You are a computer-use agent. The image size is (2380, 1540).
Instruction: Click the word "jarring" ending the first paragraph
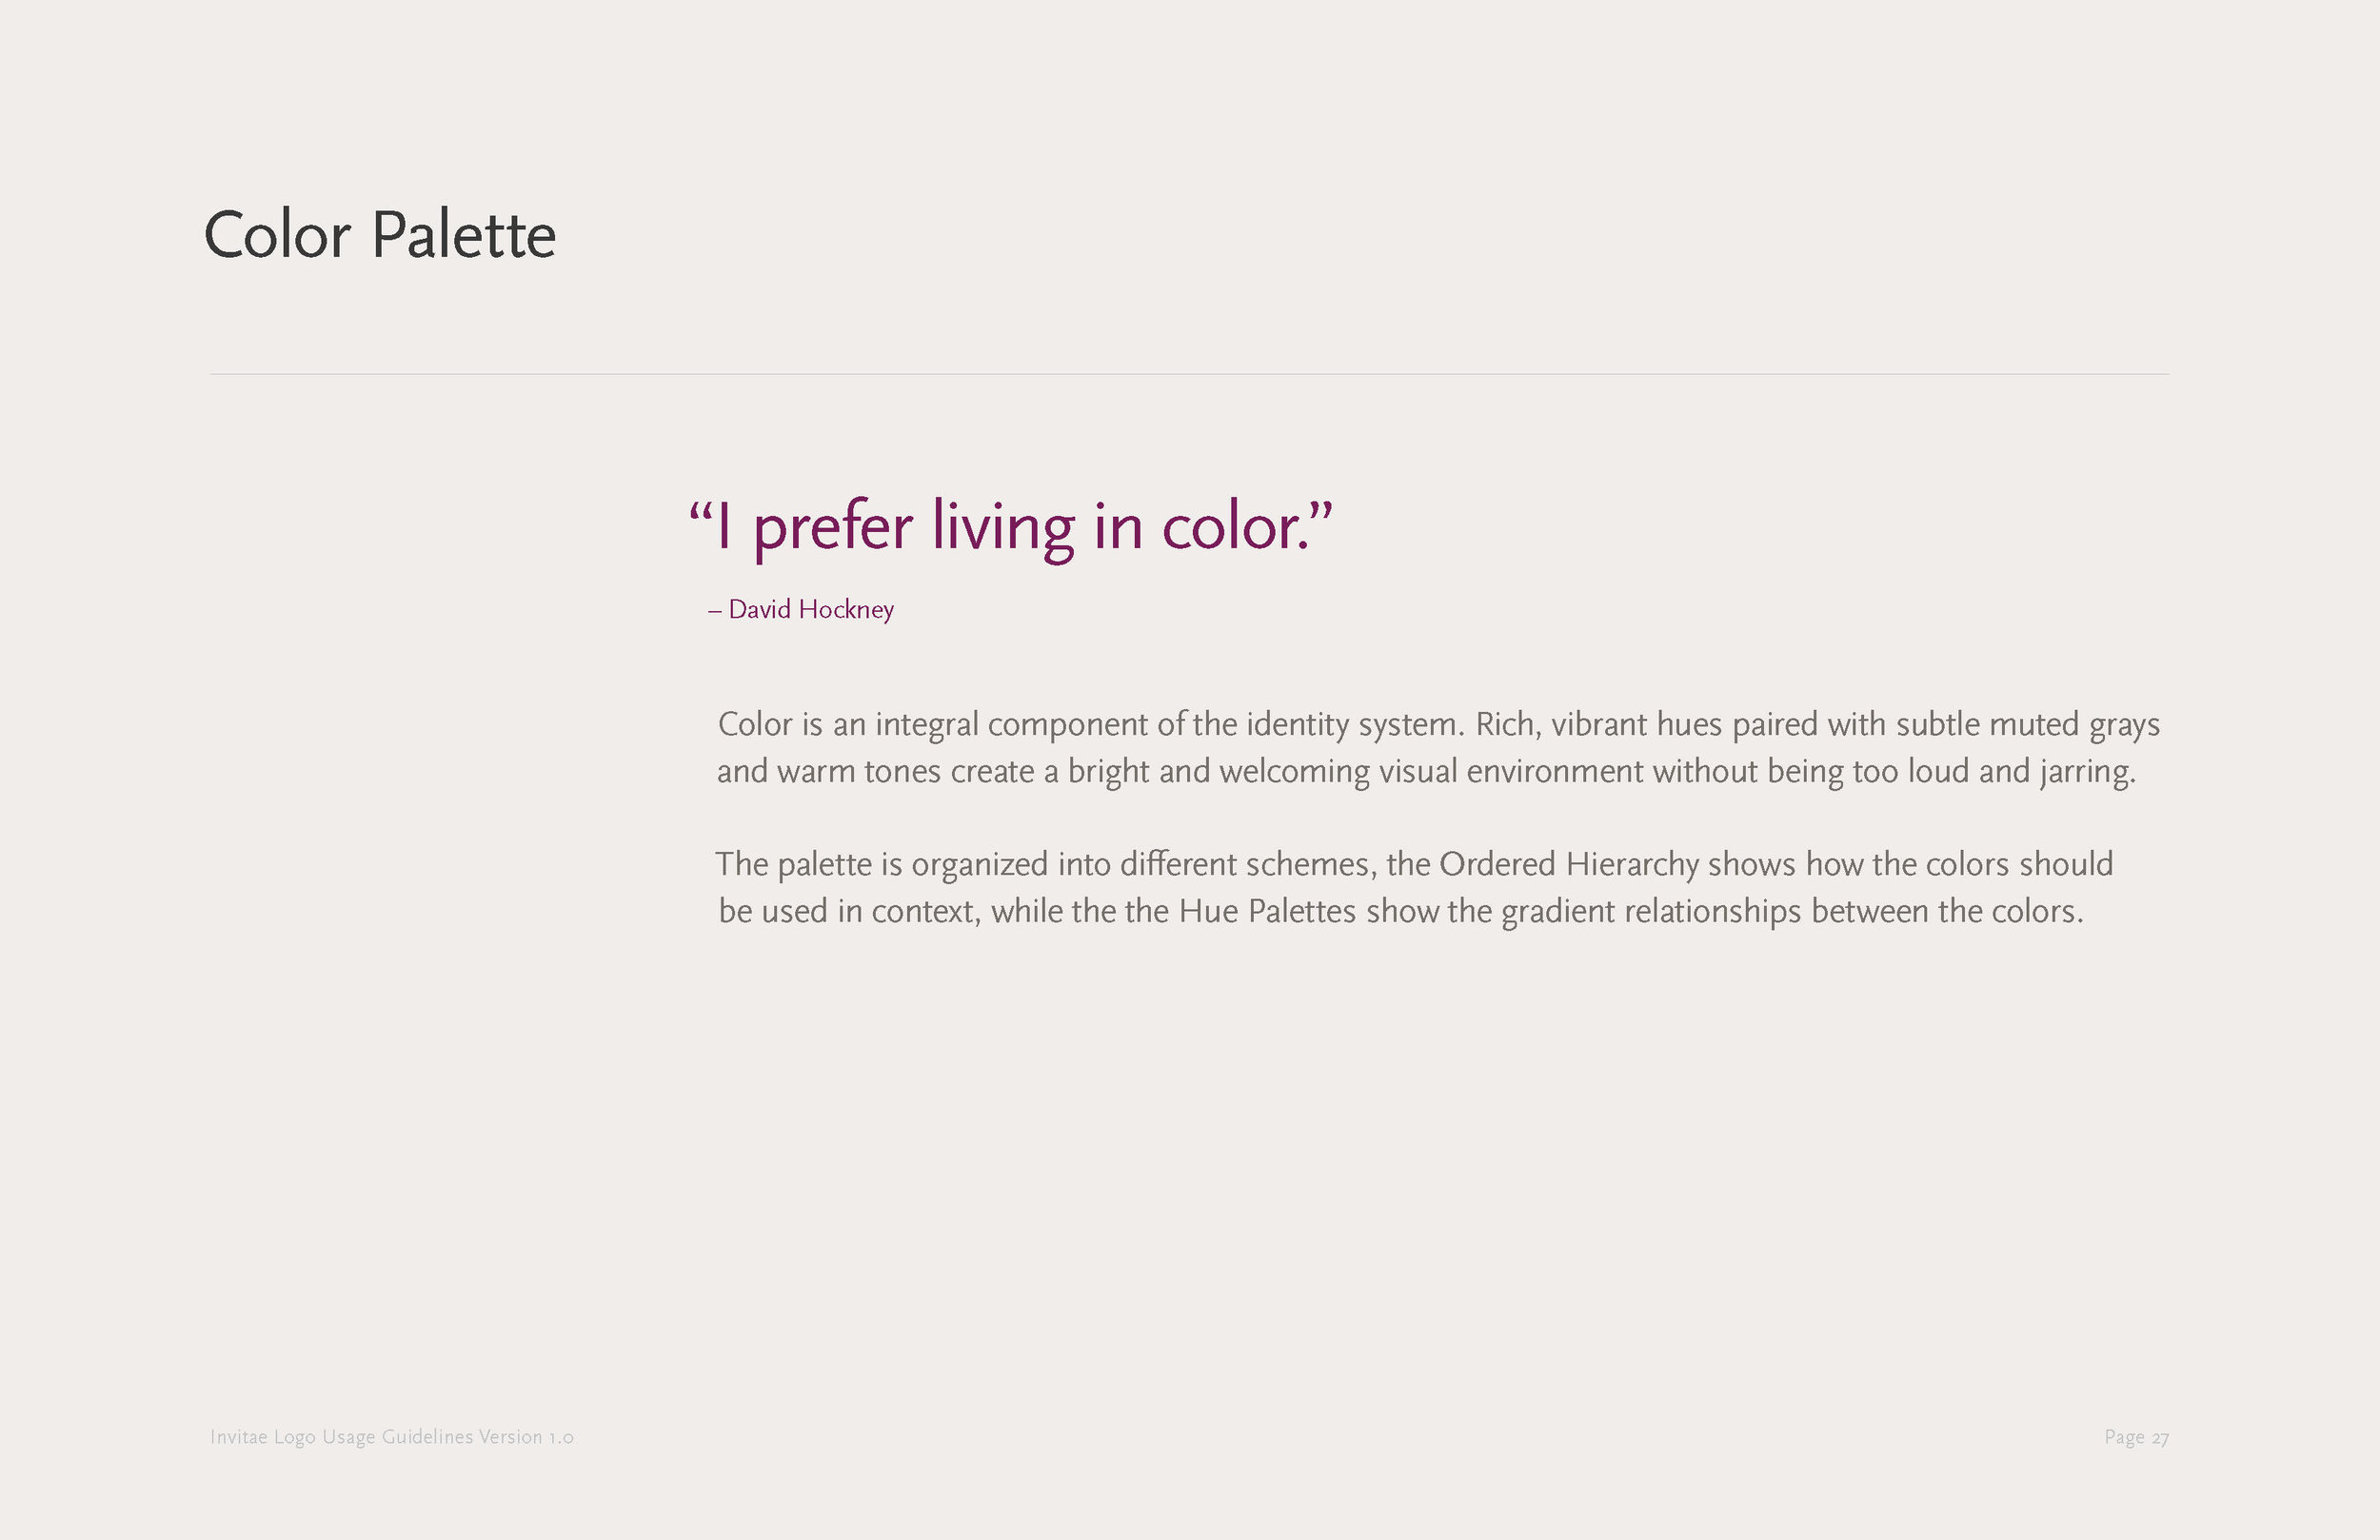tap(2088, 772)
